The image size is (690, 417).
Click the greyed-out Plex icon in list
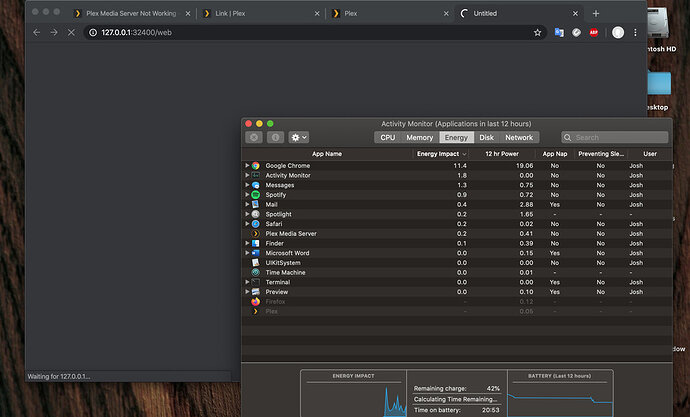[256, 311]
